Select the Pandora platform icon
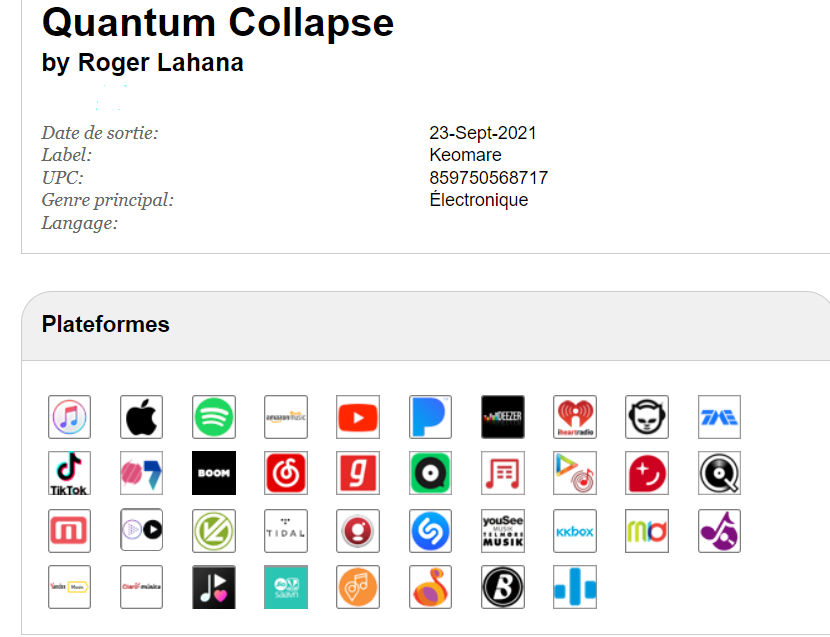The height and width of the screenshot is (637, 830). 430,417
